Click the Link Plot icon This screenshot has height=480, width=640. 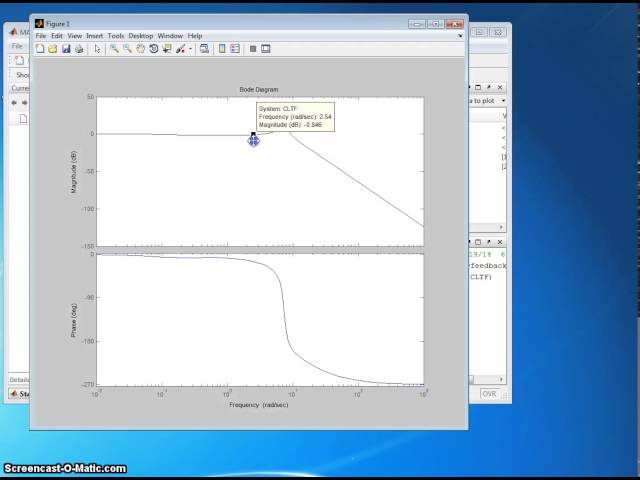204,49
